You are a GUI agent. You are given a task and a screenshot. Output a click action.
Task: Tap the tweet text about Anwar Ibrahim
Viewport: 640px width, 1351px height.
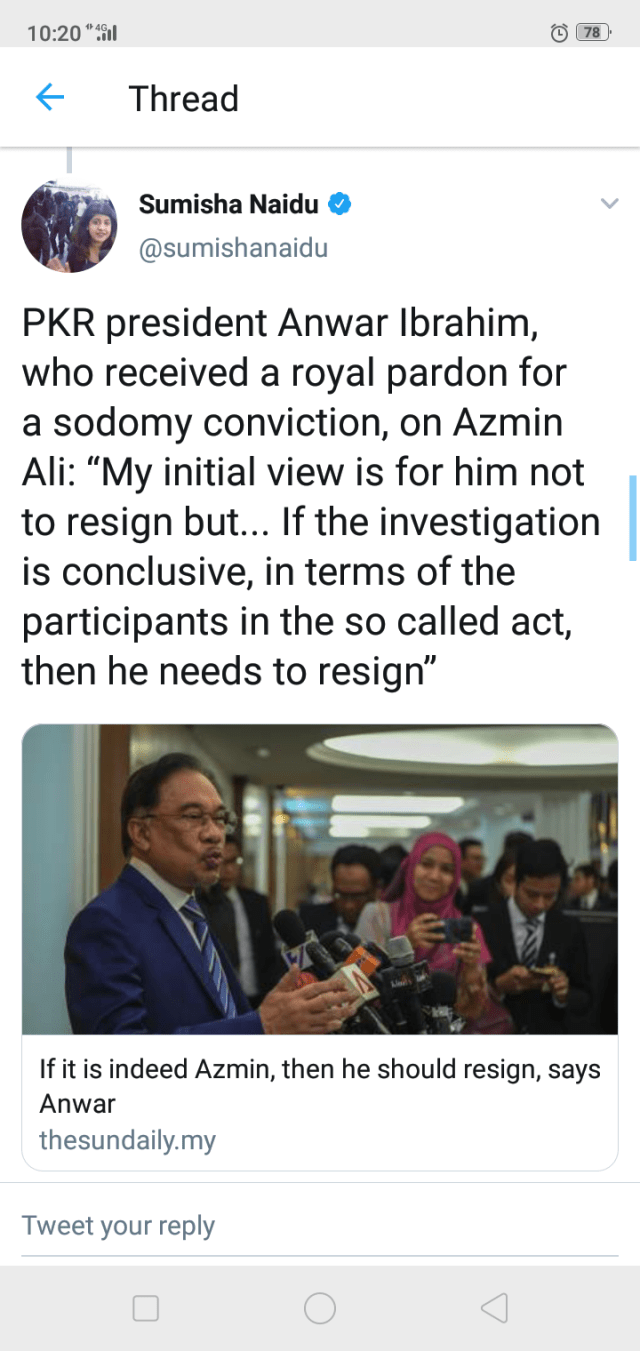click(311, 497)
